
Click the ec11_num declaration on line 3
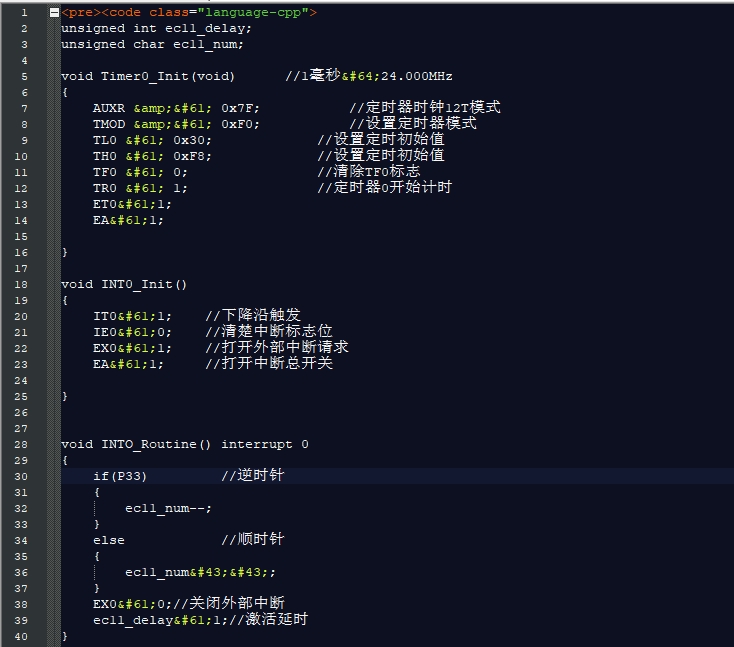[208, 44]
